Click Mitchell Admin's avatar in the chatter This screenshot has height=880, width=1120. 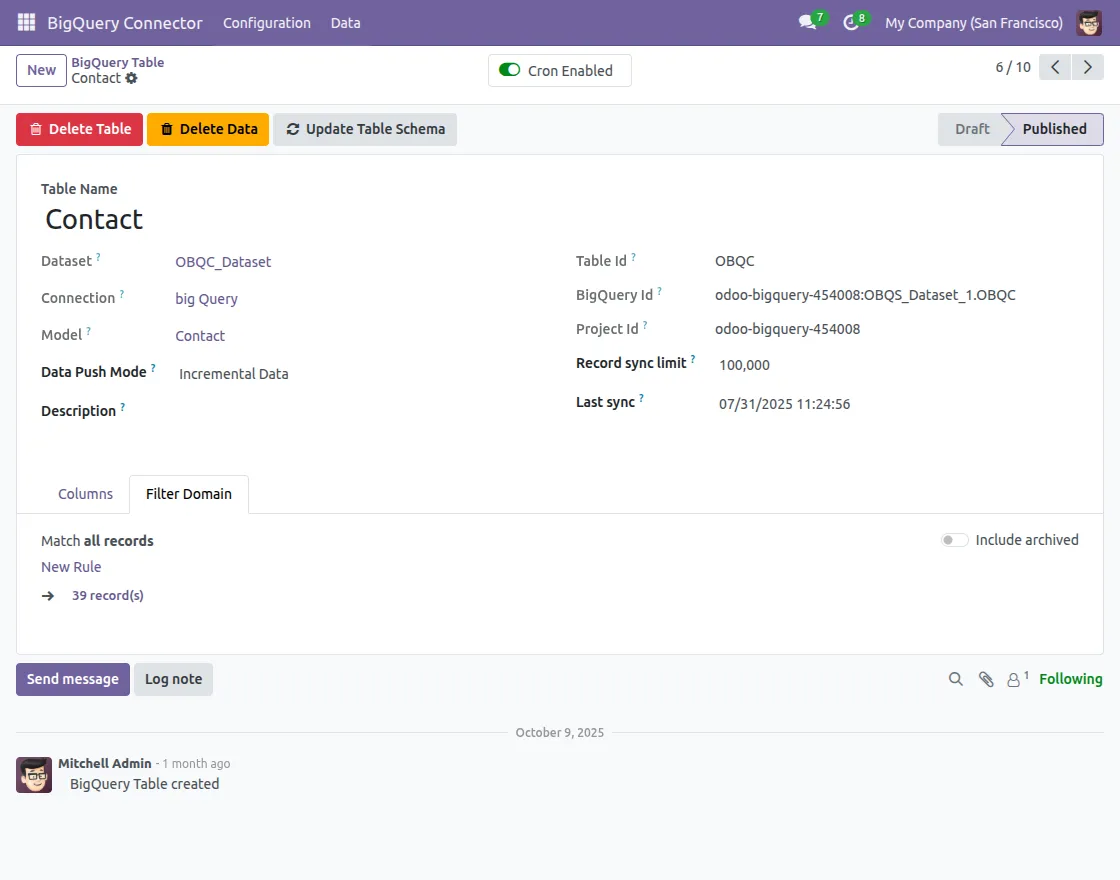pyautogui.click(x=34, y=775)
